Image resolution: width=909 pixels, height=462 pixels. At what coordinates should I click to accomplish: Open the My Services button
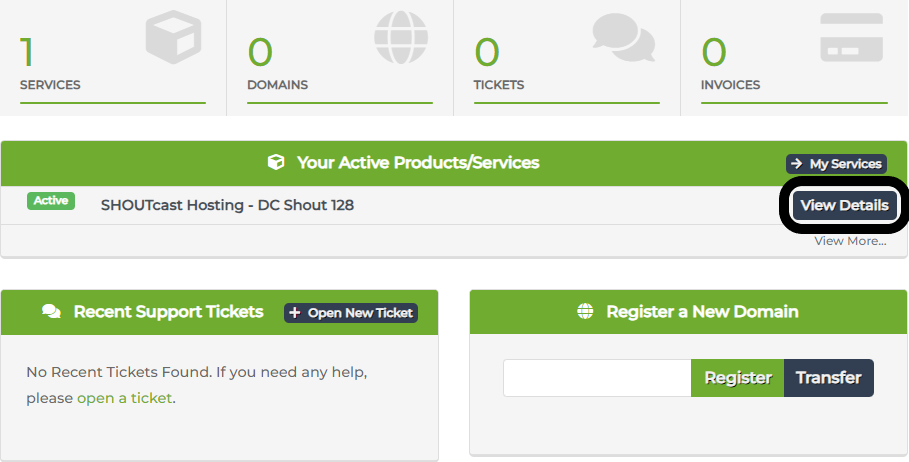(837, 163)
